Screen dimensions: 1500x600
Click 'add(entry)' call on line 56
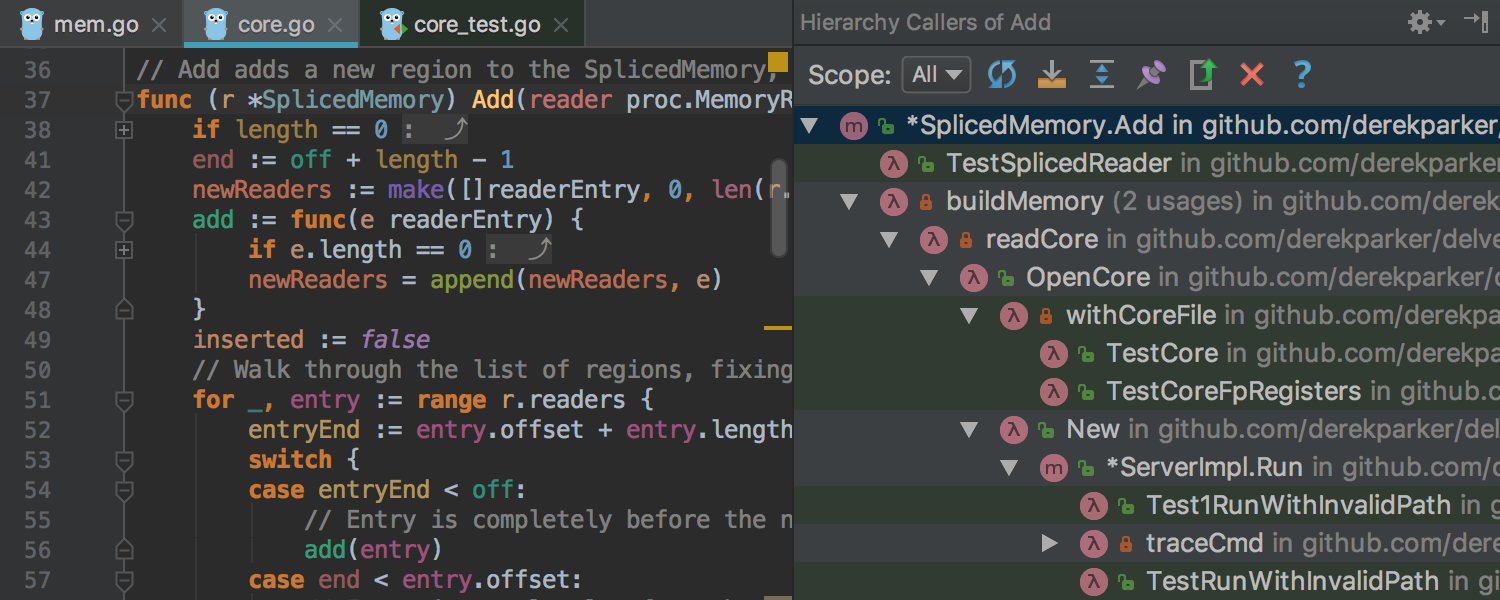(x=374, y=550)
